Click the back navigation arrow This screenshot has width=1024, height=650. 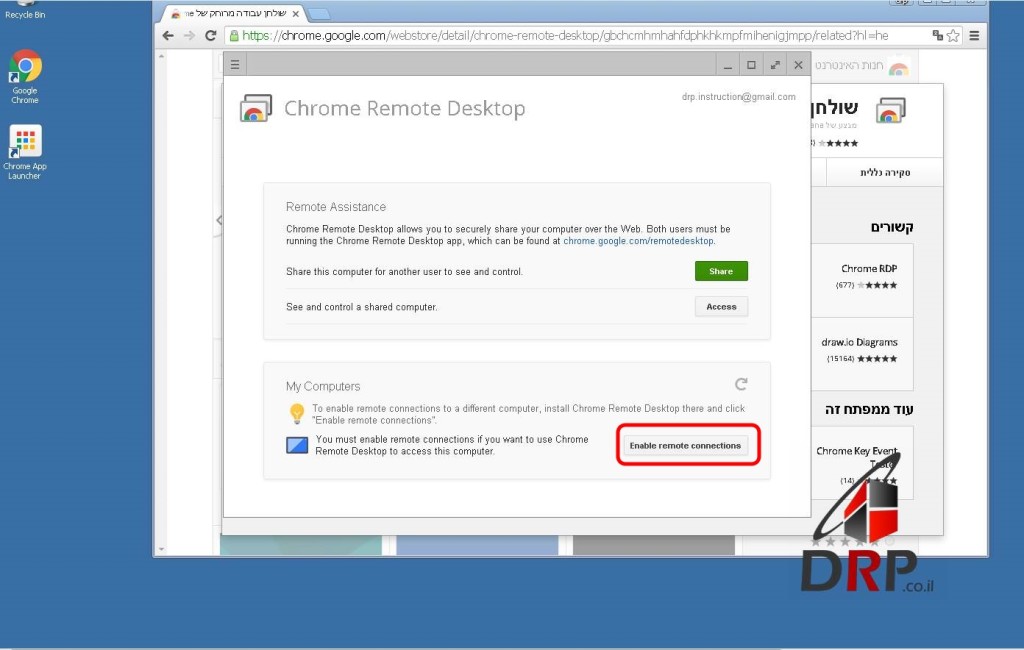pos(167,35)
